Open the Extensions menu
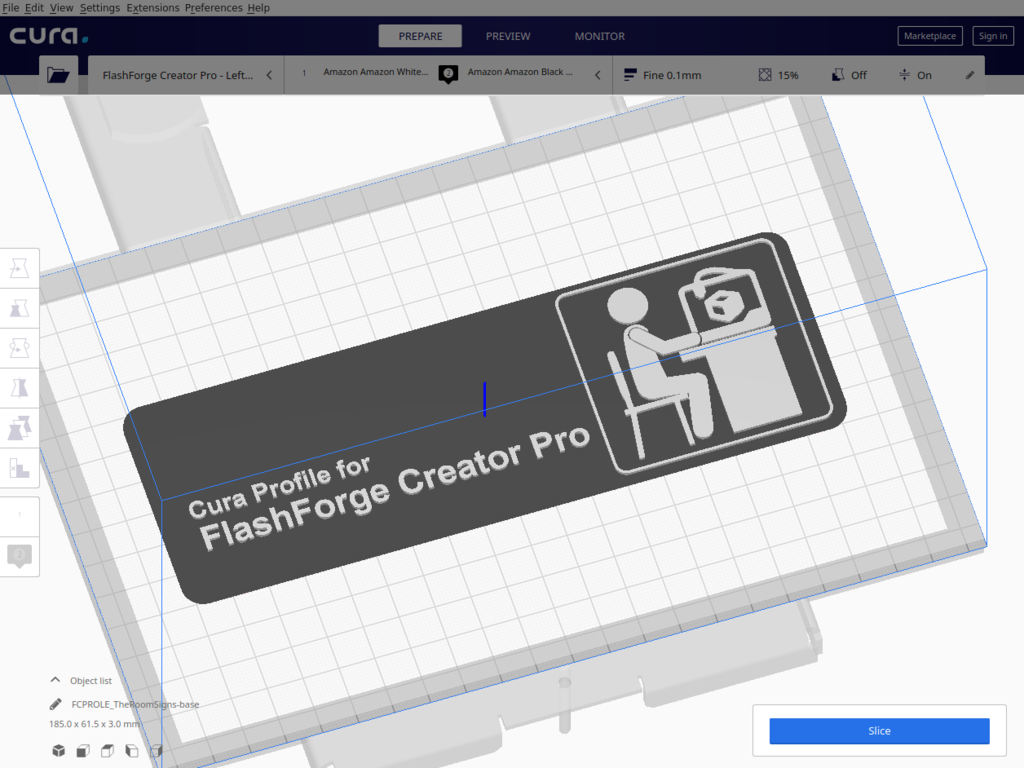Image resolution: width=1024 pixels, height=768 pixels. click(153, 8)
